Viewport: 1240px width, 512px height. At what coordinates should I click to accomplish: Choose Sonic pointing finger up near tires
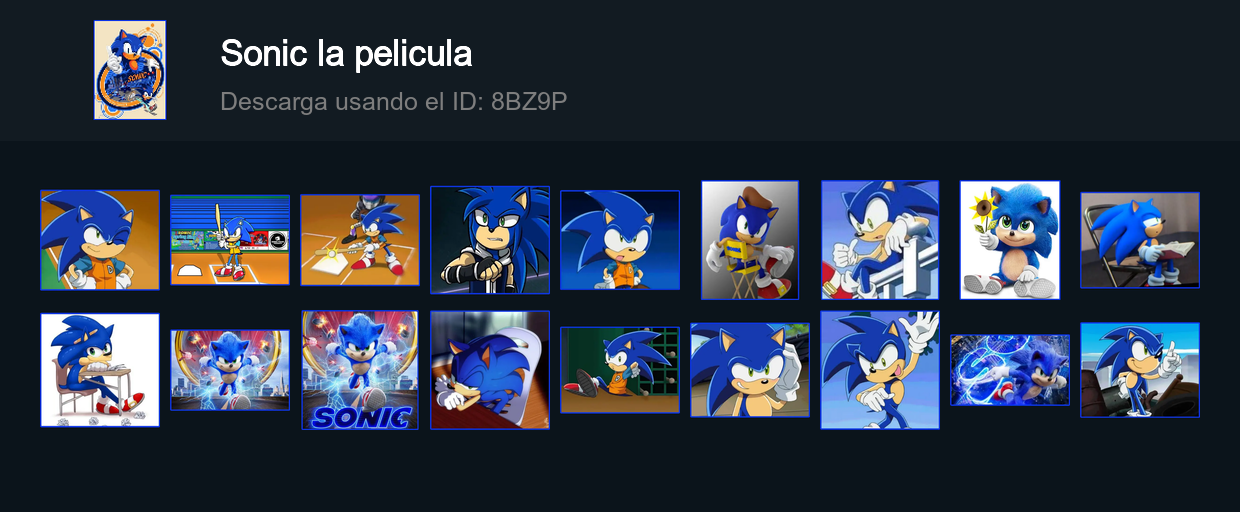tap(1140, 370)
